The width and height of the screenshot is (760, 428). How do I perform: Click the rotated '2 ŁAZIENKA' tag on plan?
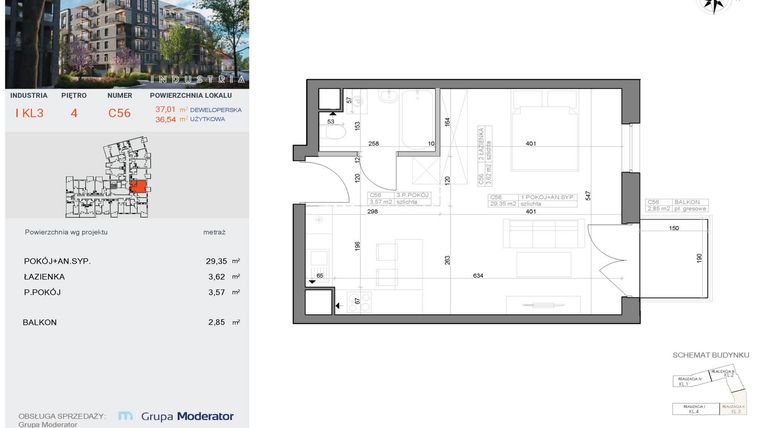coord(485,156)
